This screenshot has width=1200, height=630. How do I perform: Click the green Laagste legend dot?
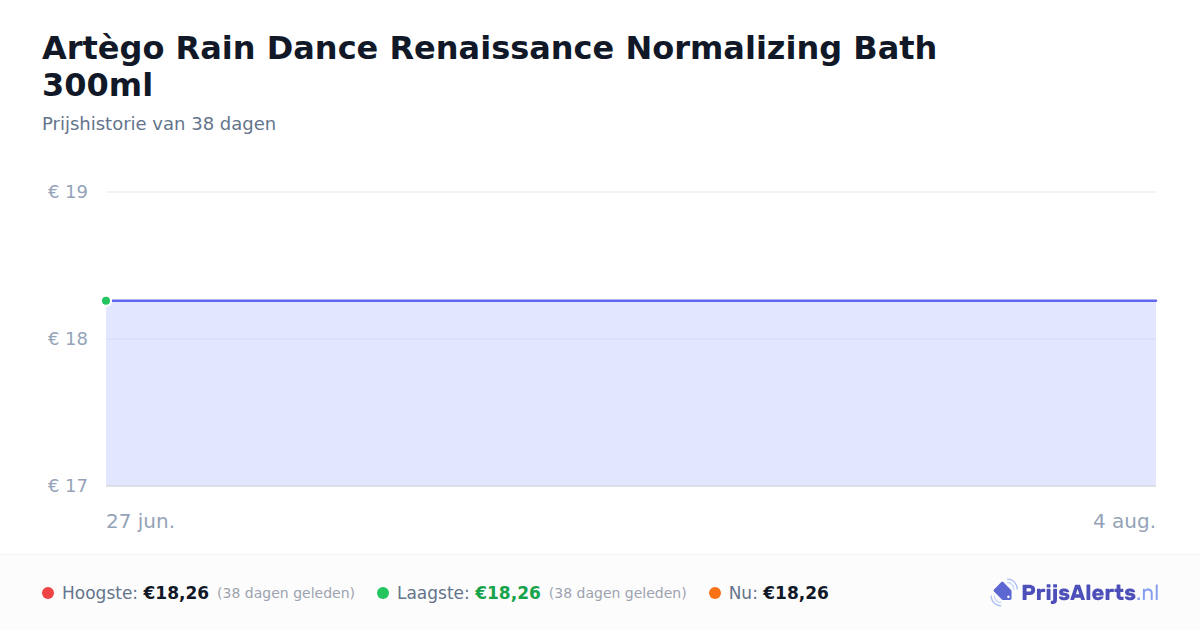coord(383,593)
